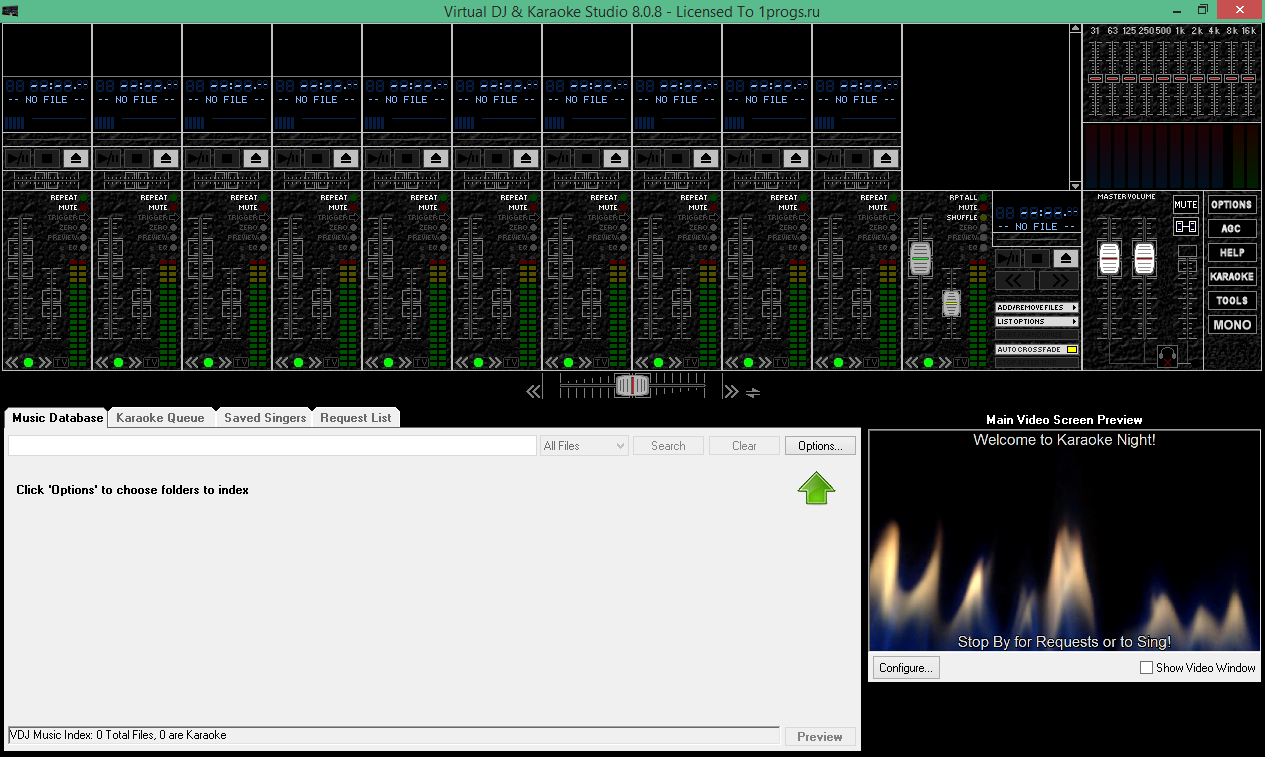Toggle the master volume MUTE button
The image size is (1265, 757).
(1186, 204)
